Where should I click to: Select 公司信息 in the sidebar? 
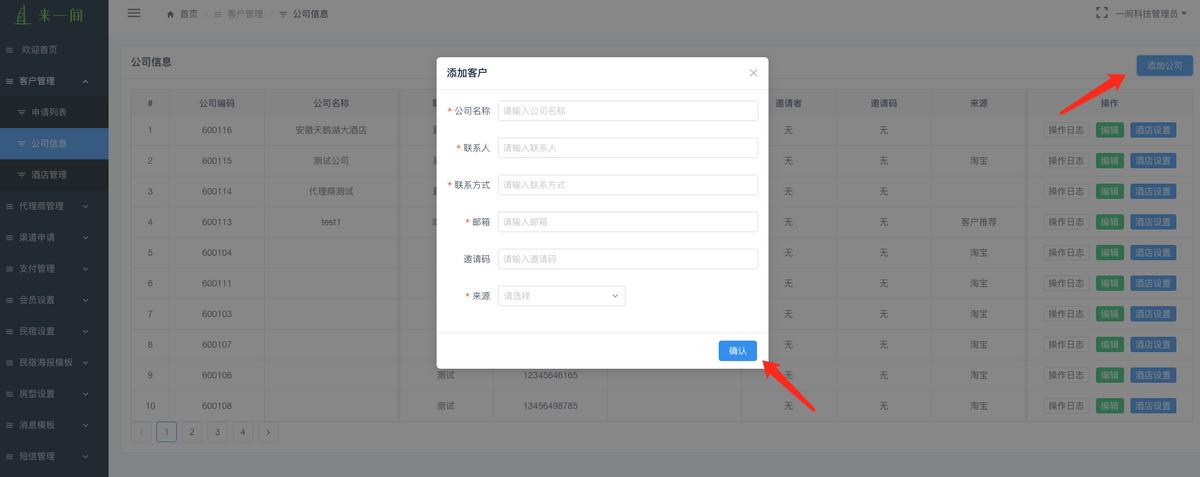[54, 144]
